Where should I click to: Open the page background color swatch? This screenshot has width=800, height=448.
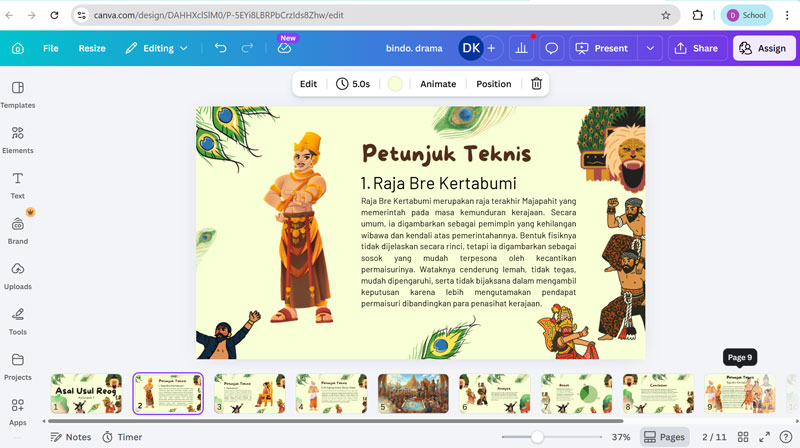coord(395,84)
